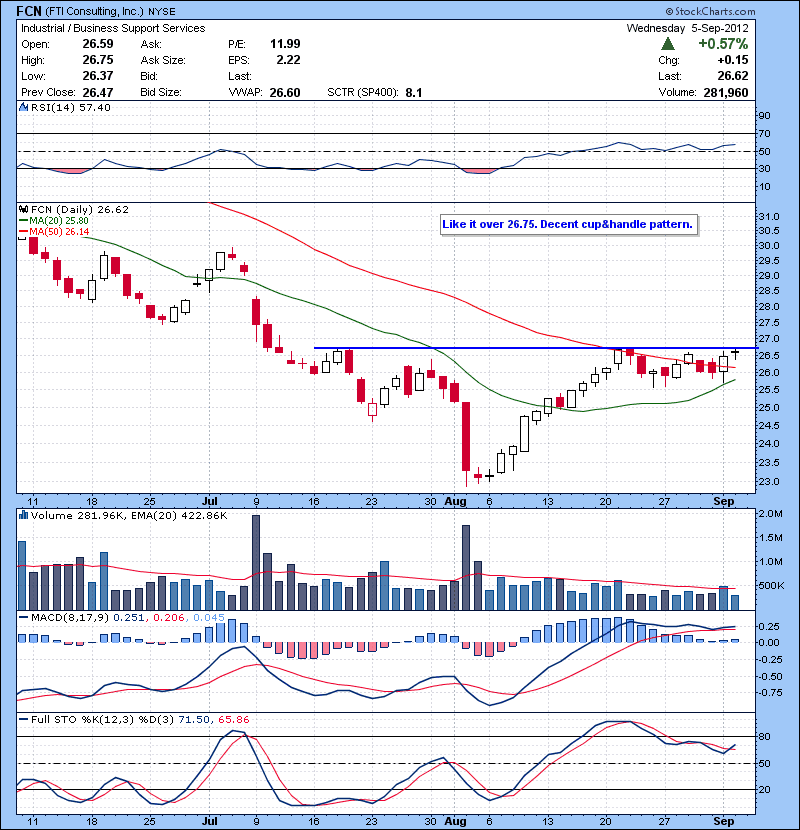Click the Ask Size field label
Viewport: 800px width, 830px height.
(163, 60)
